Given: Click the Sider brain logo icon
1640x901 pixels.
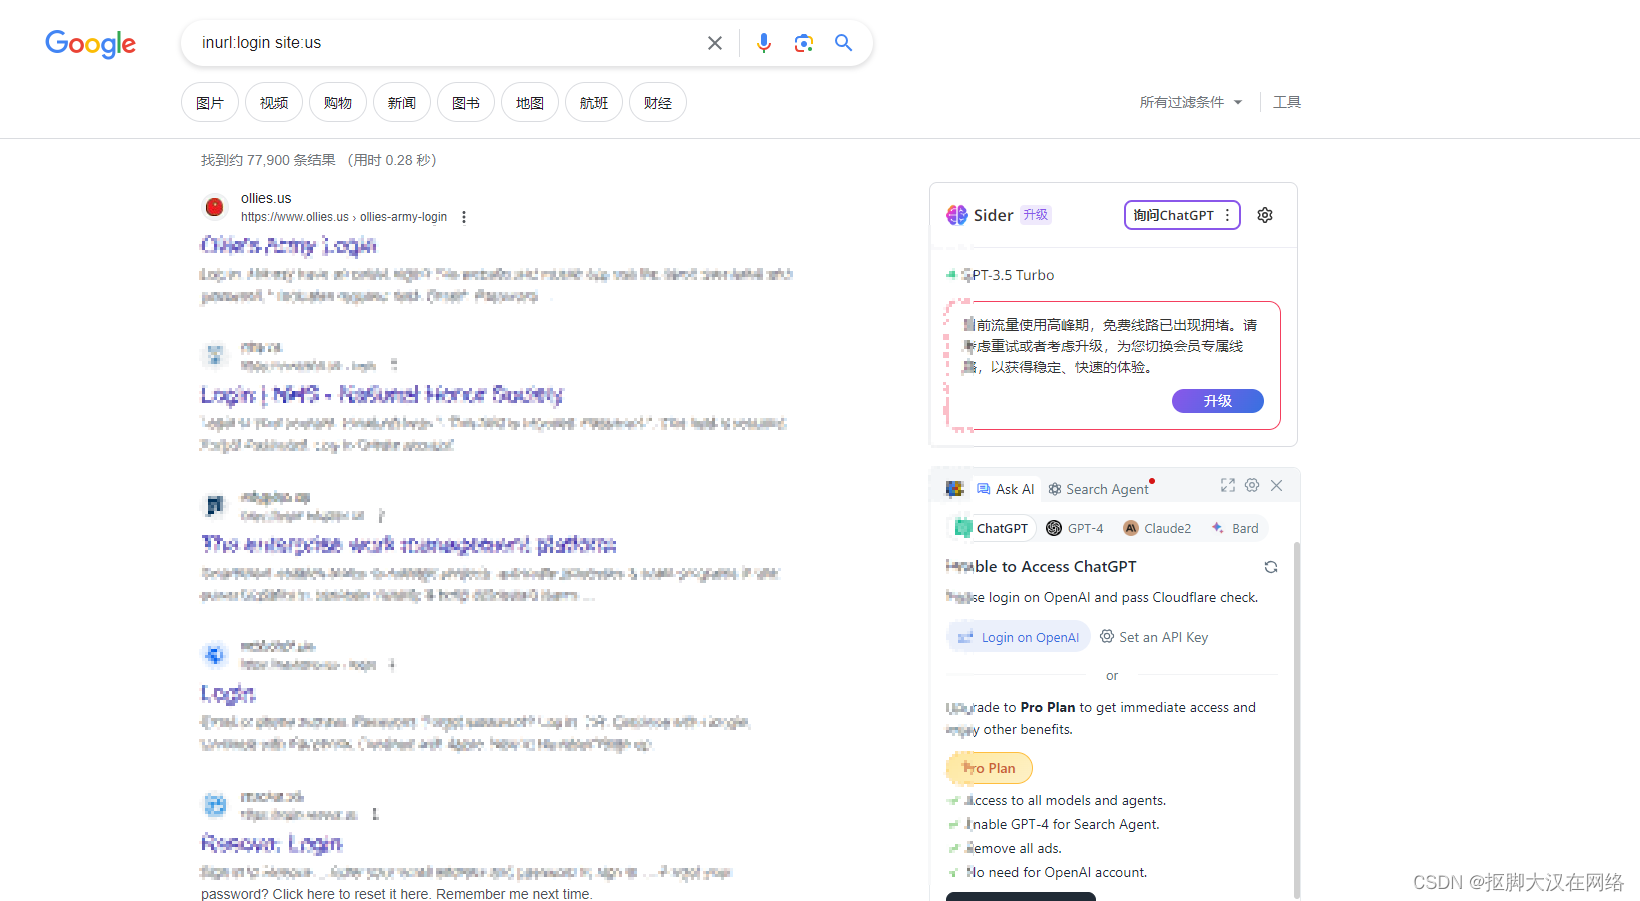Looking at the screenshot, I should [957, 215].
